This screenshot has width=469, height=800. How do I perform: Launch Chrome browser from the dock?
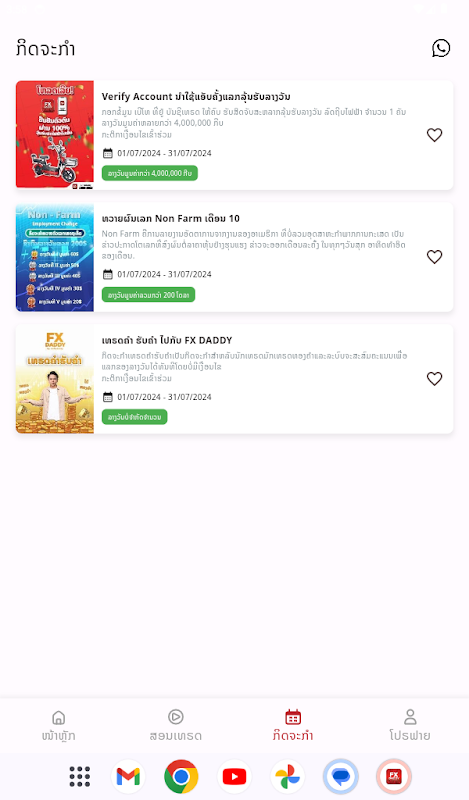pos(181,777)
